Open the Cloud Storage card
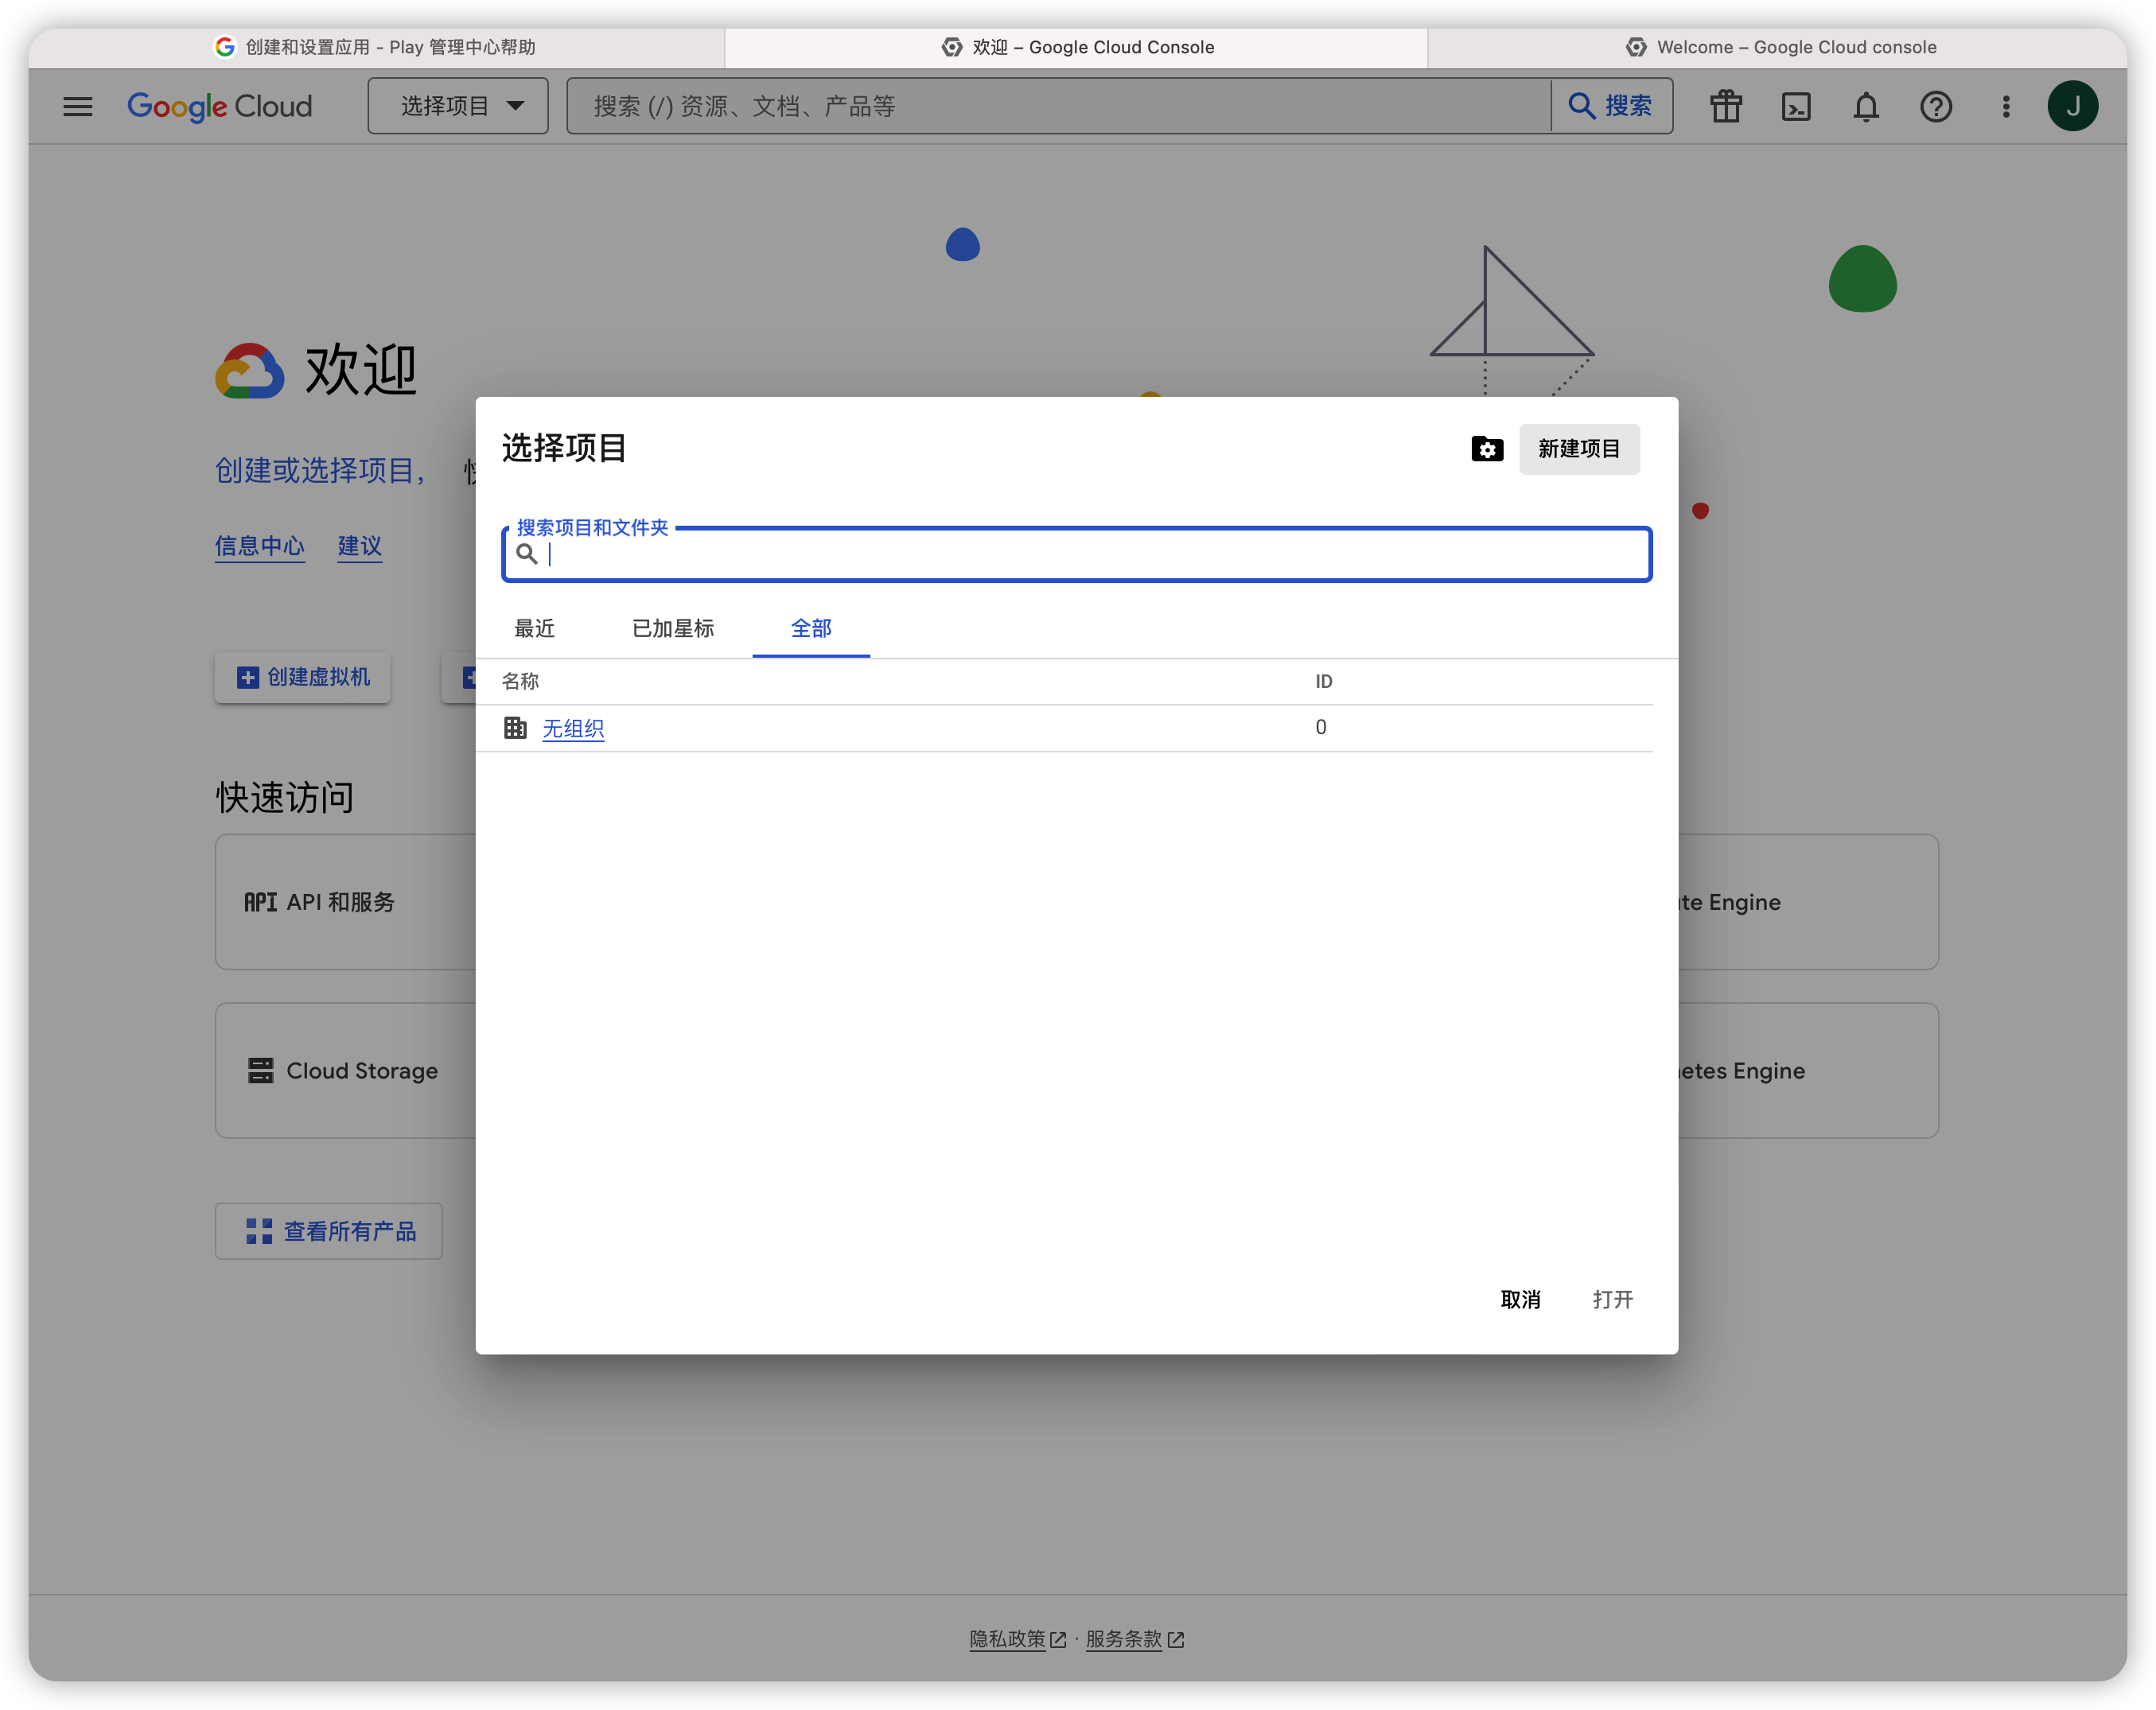This screenshot has height=1710, width=2156. (x=346, y=1070)
